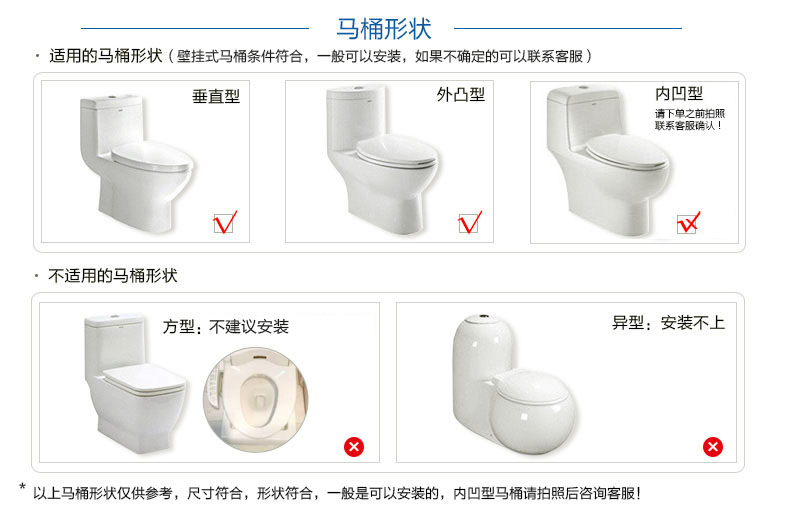
Task: Click the round 异型 toilet image
Action: pyautogui.click(x=515, y=385)
